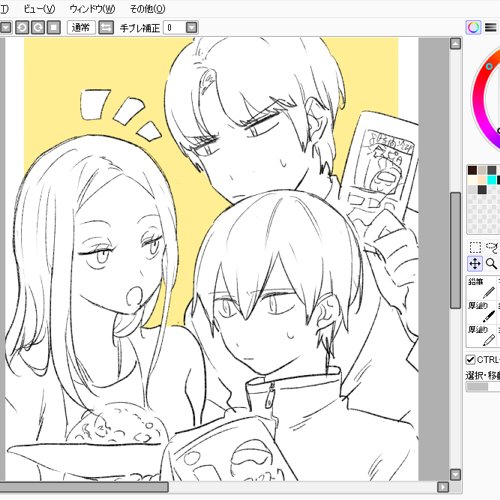Select the Move tool
500x500 pixels.
475,264
